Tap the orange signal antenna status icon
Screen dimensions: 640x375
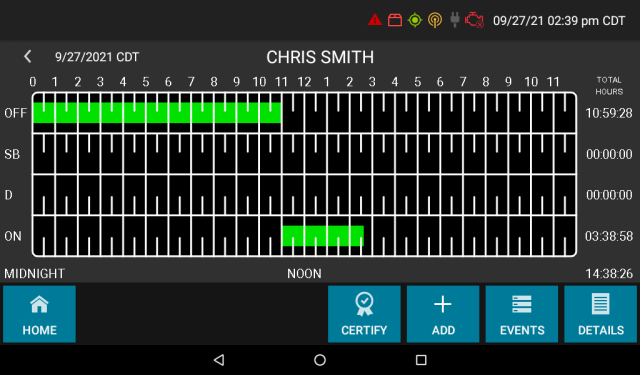[x=435, y=20]
